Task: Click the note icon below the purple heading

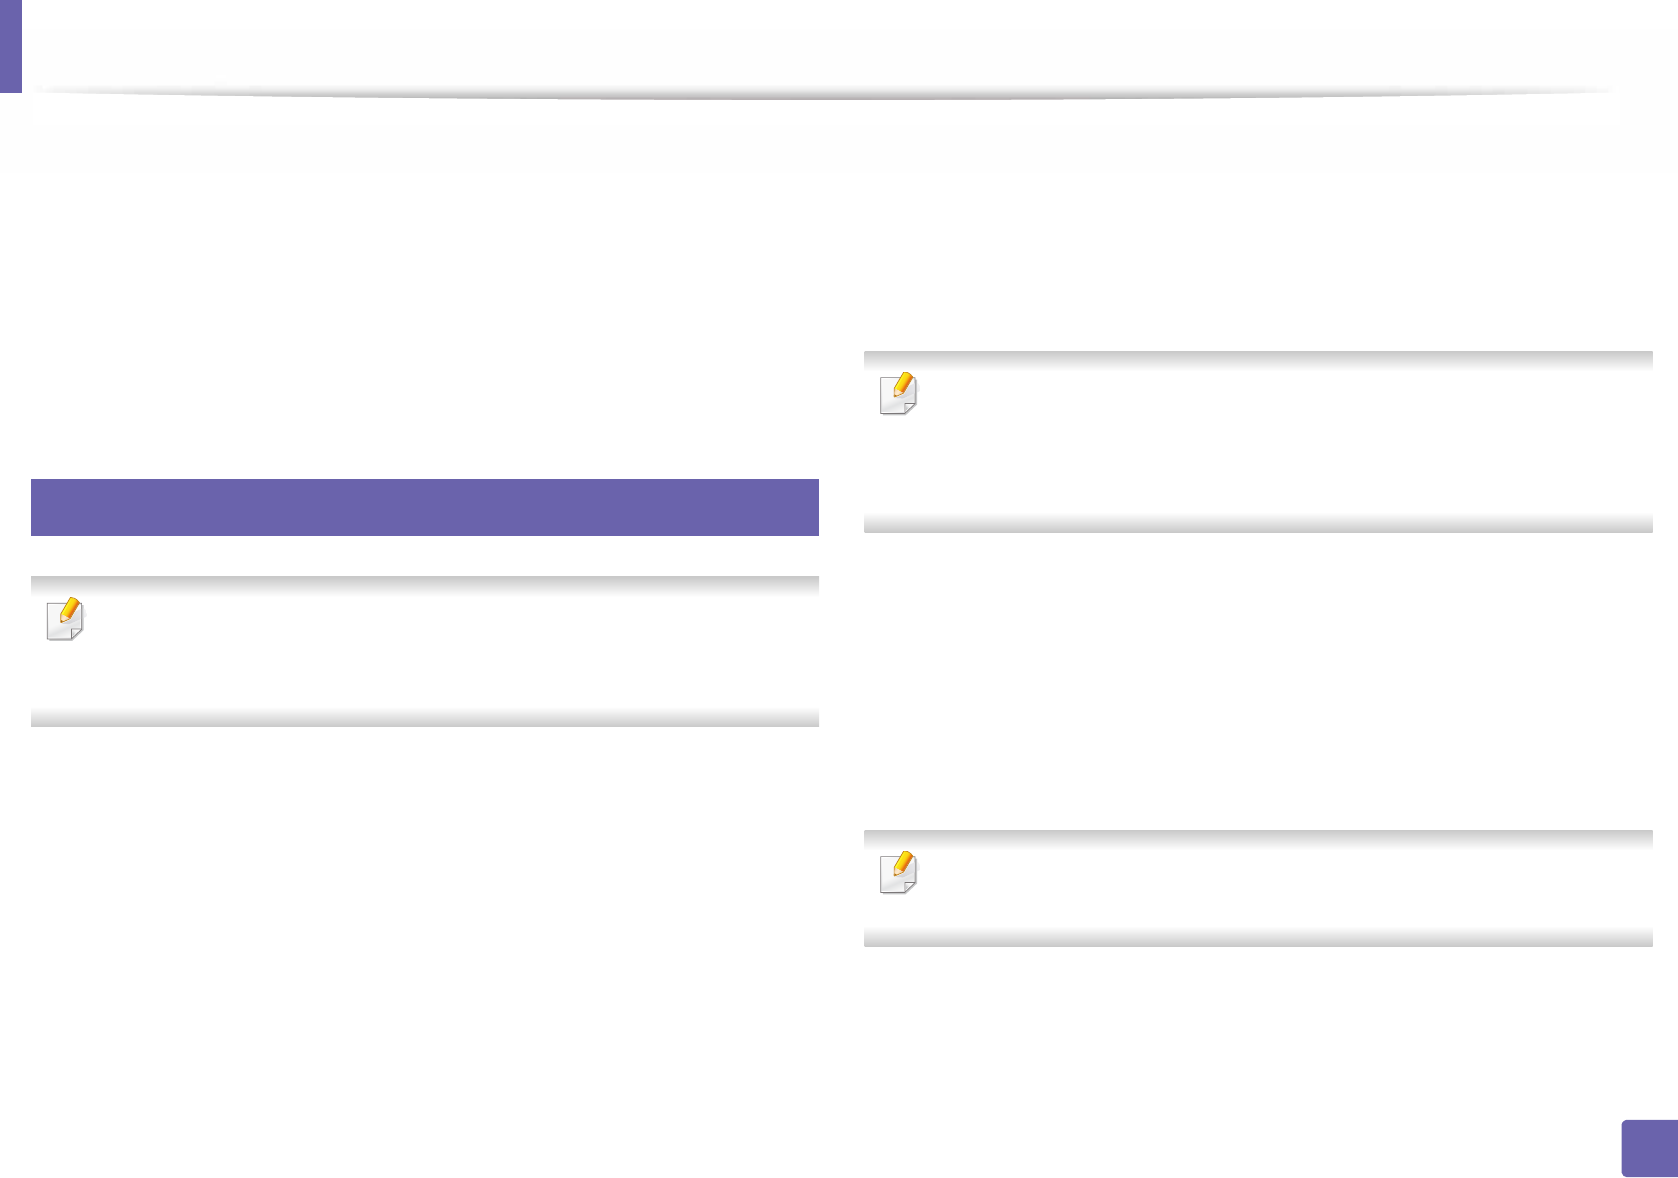Action: pos(65,620)
